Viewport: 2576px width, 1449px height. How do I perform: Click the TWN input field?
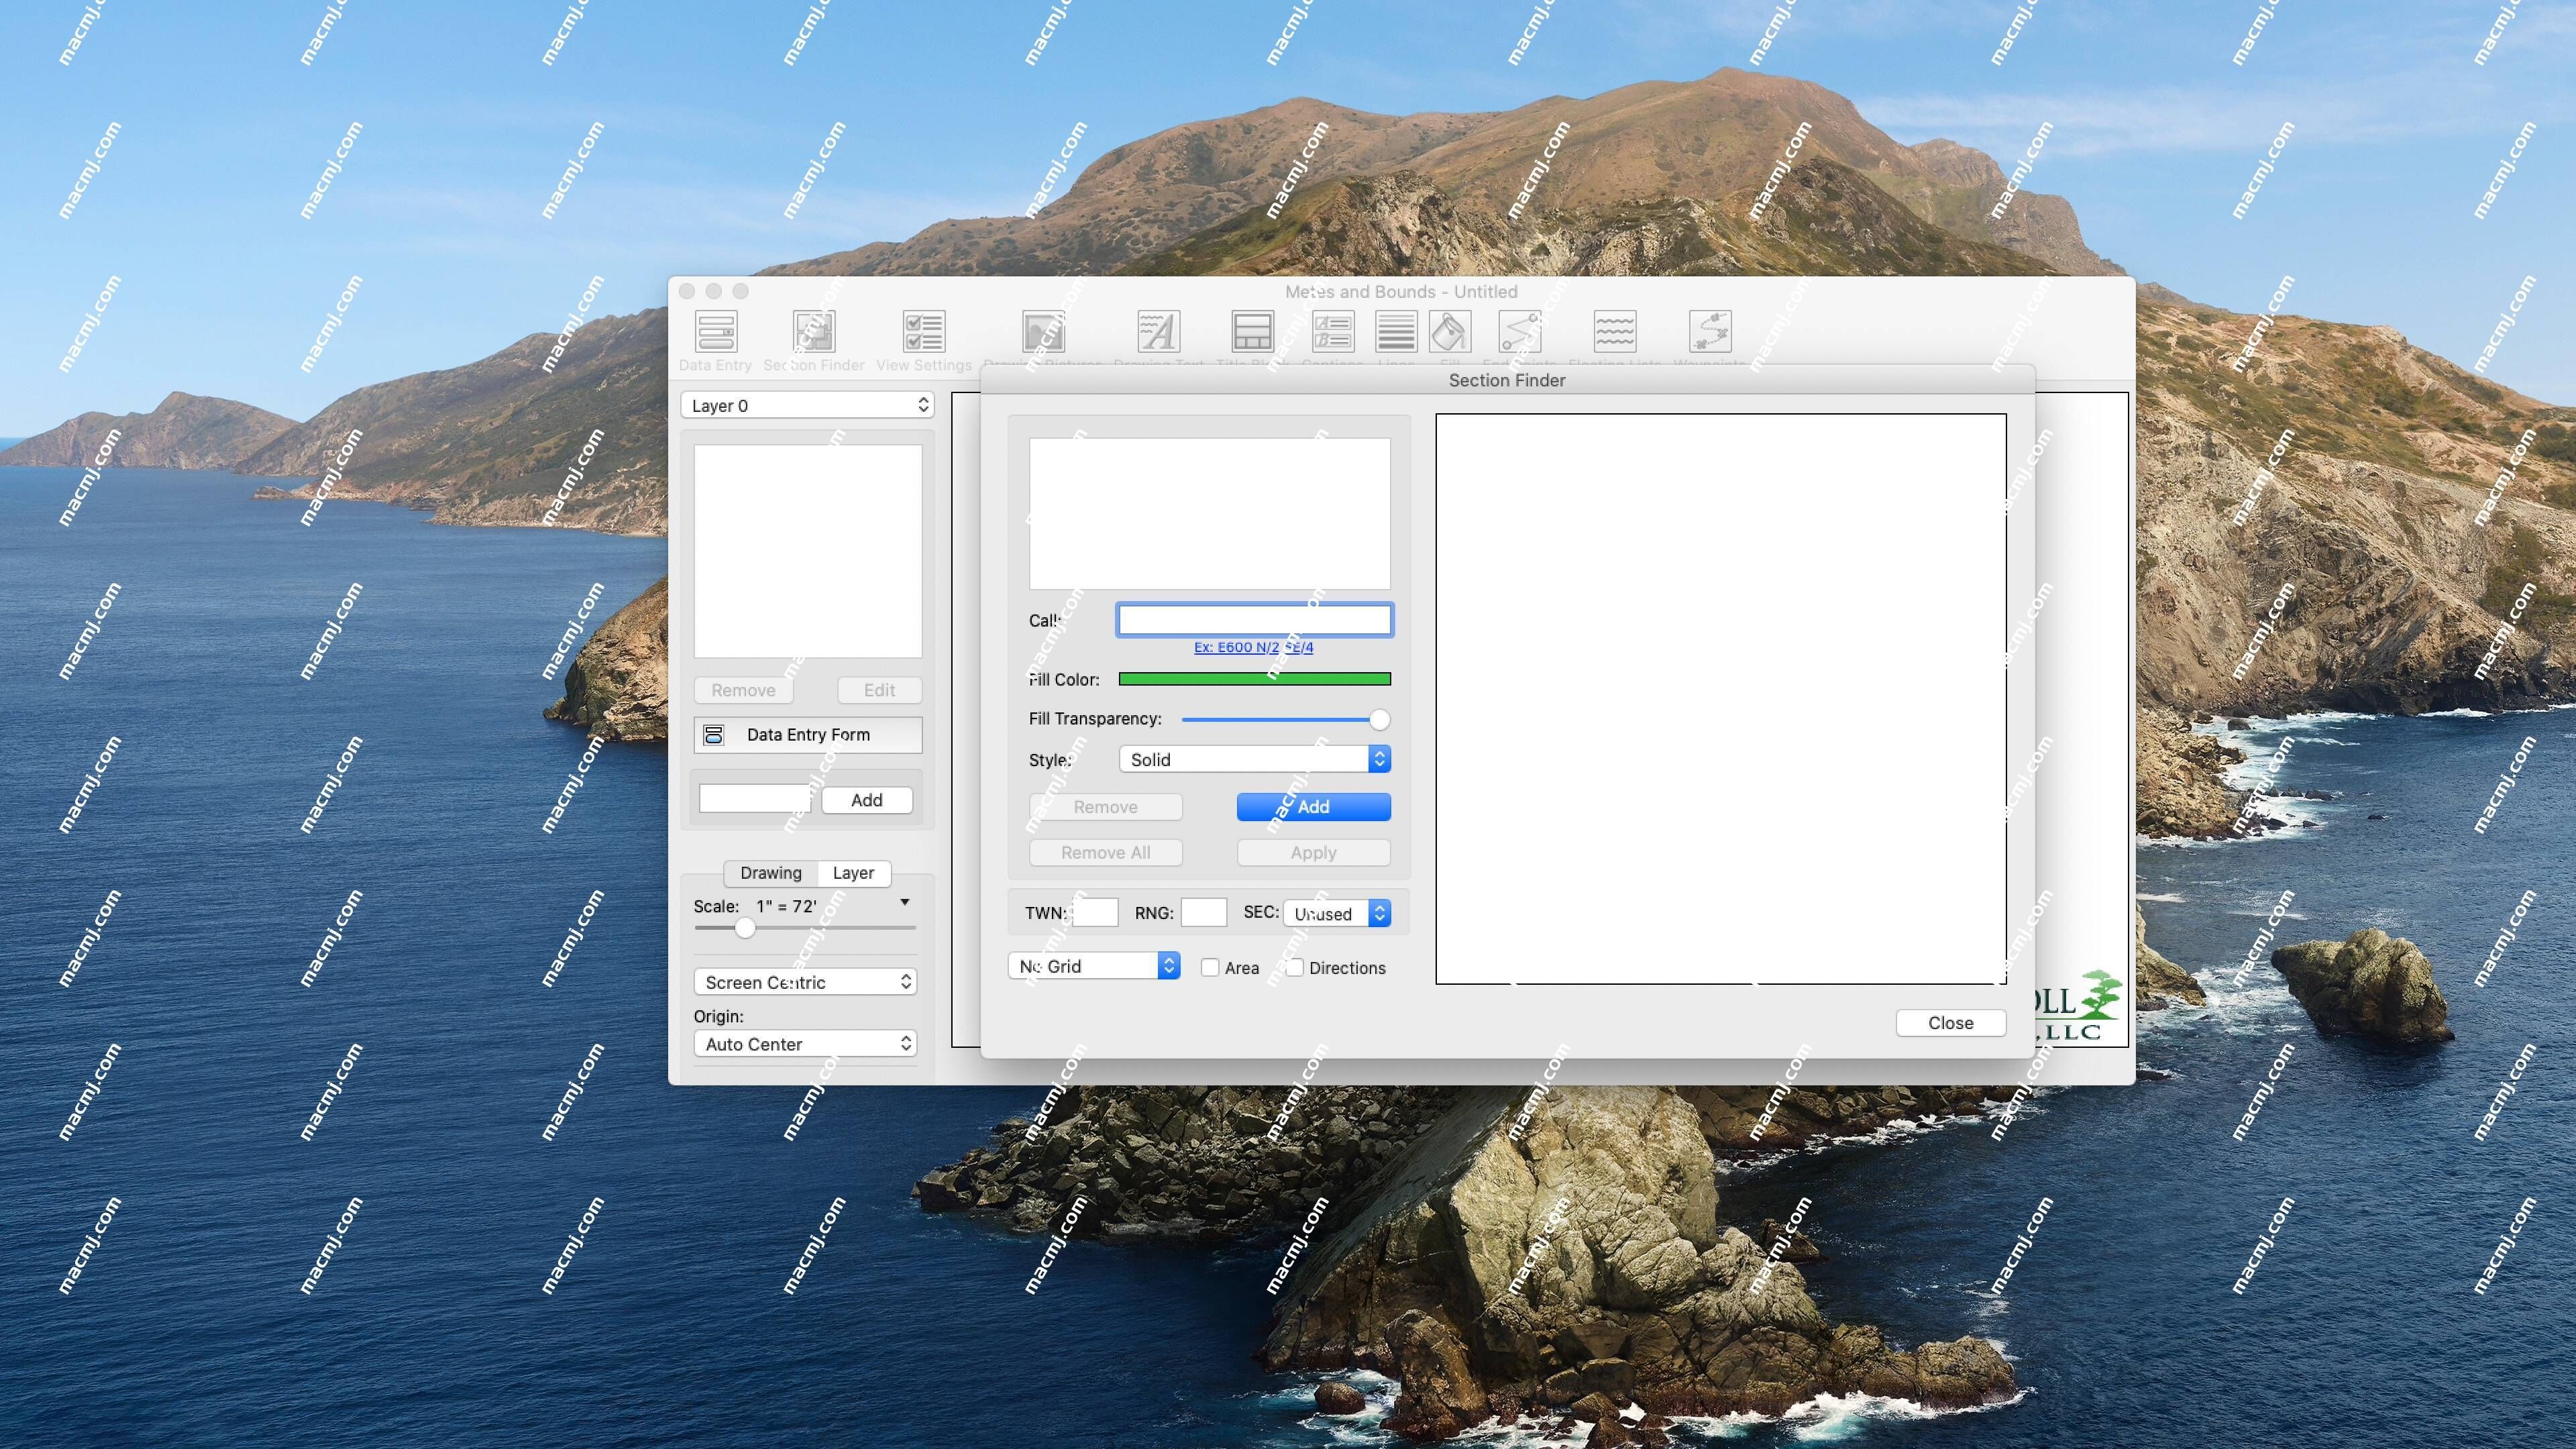click(x=1095, y=912)
